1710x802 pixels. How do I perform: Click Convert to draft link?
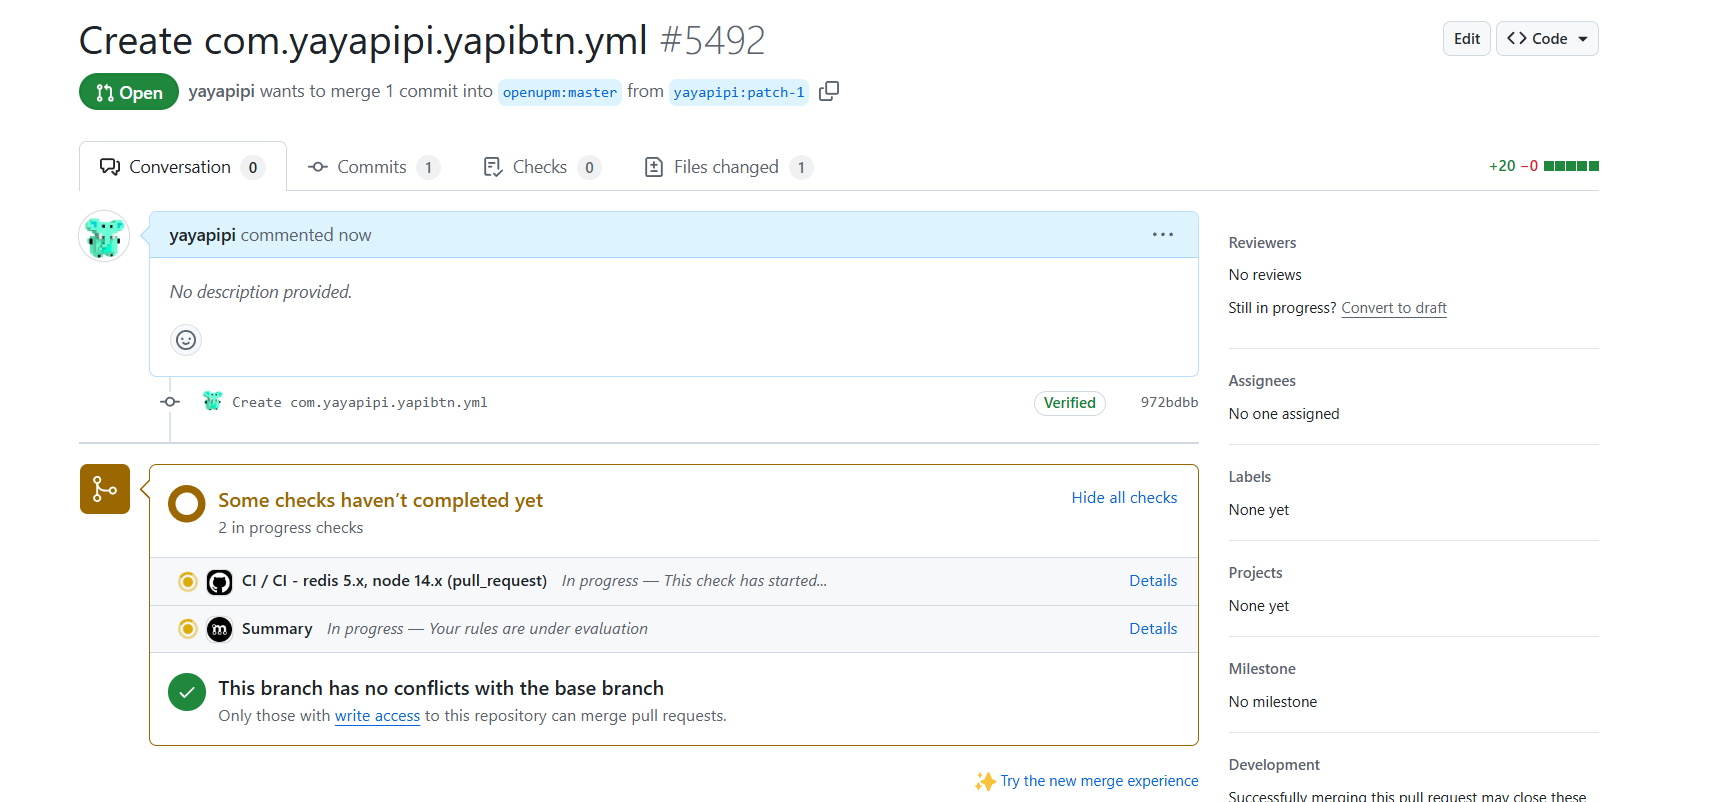[x=1393, y=308]
